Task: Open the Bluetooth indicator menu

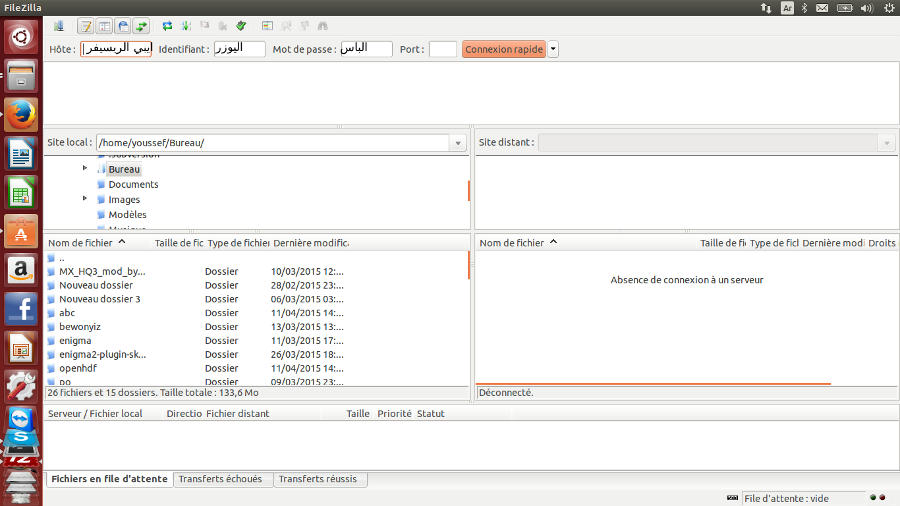Action: (x=804, y=7)
